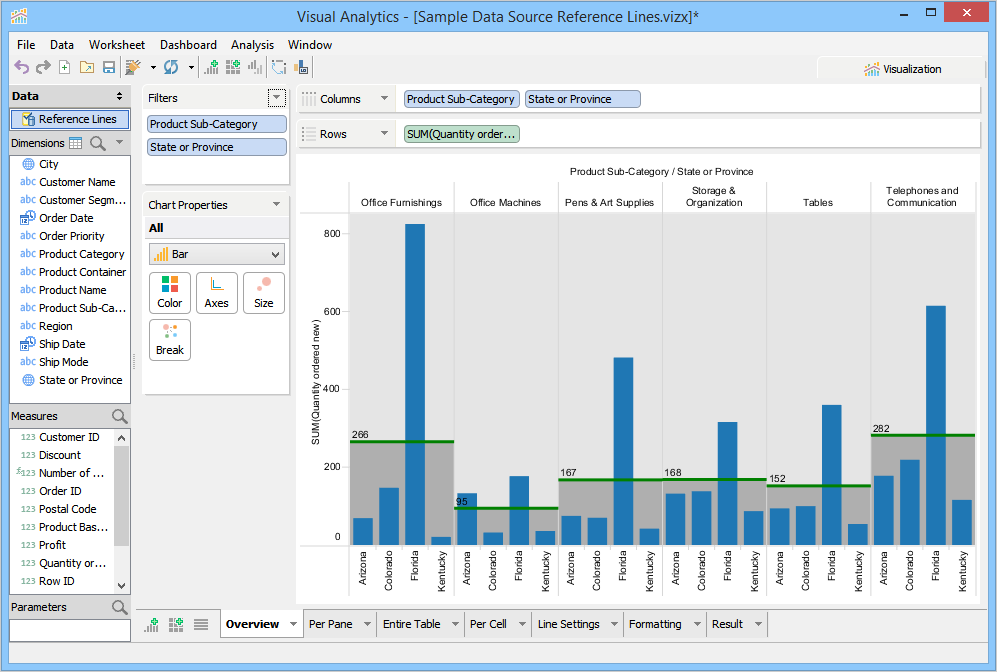Viewport: 997px width, 672px height.
Task: Click the Parameters input field
Action: tap(70, 631)
